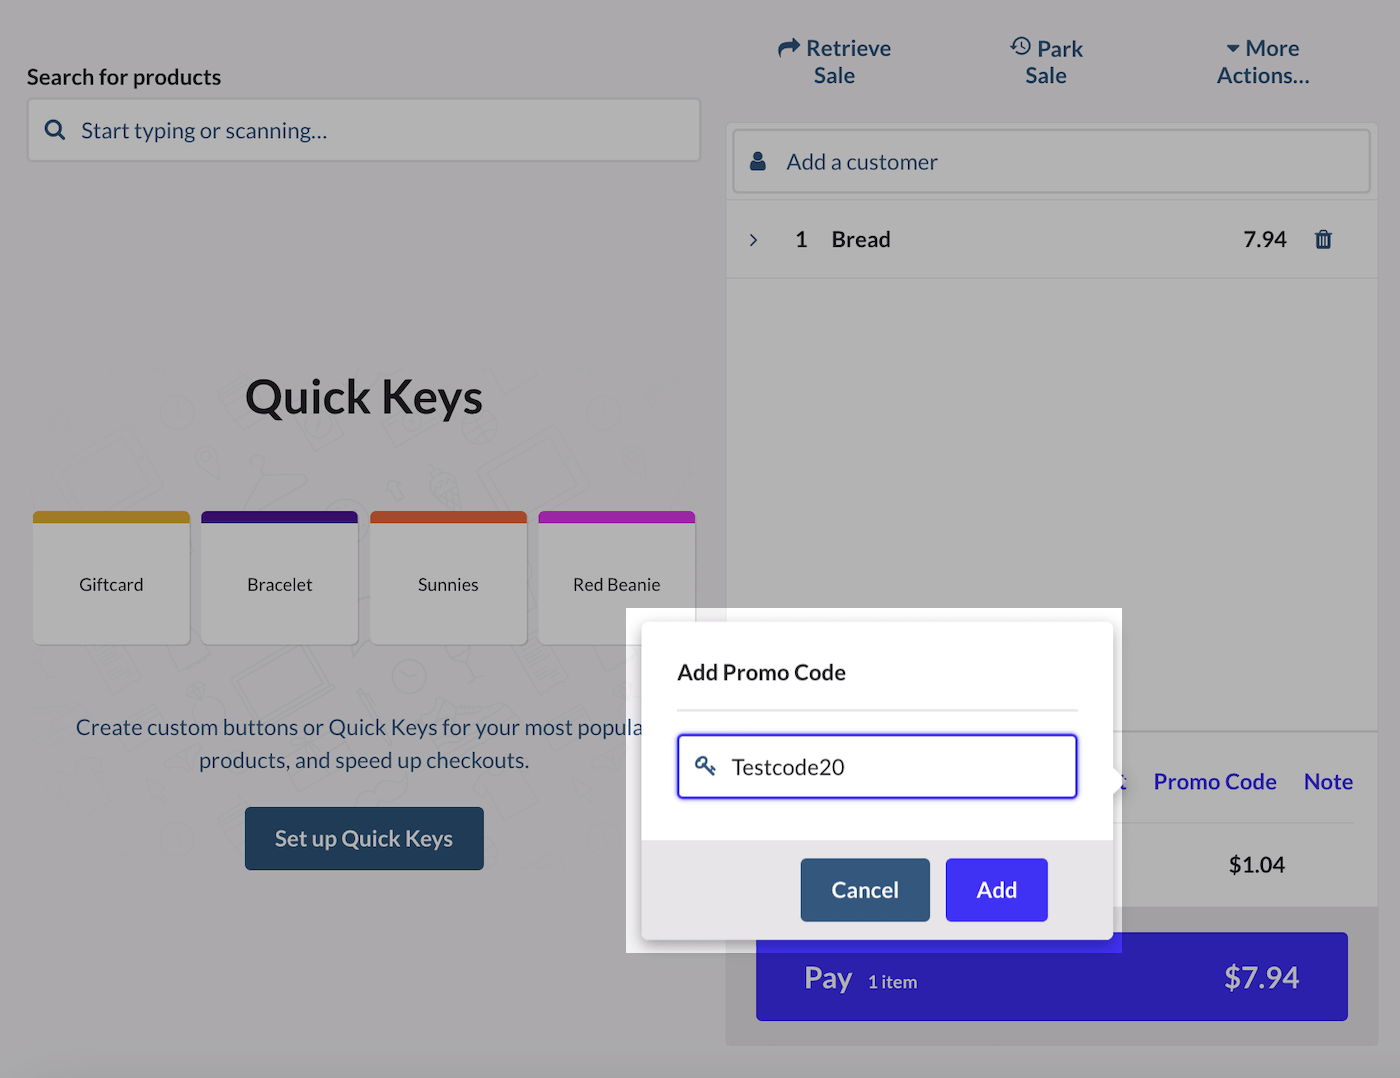Cancel the Add Promo Code dialog
The image size is (1400, 1078).
tap(865, 890)
